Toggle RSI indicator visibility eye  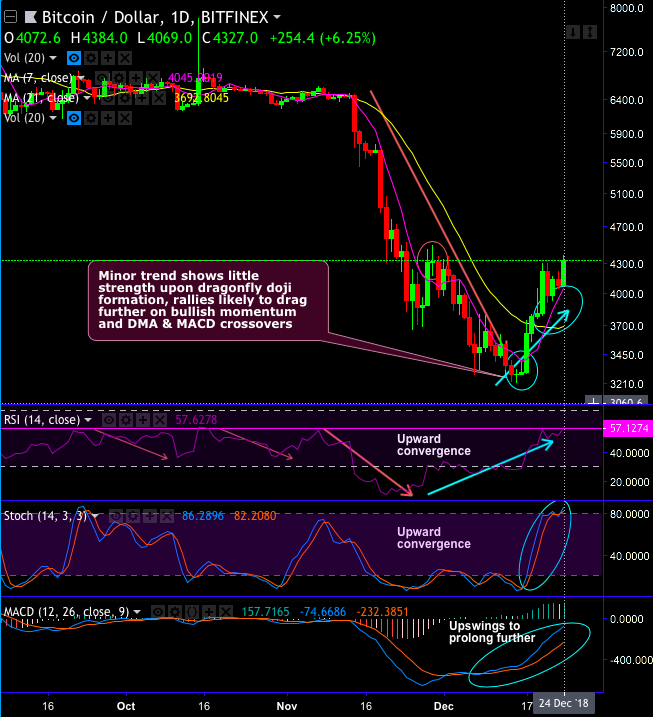pos(108,420)
